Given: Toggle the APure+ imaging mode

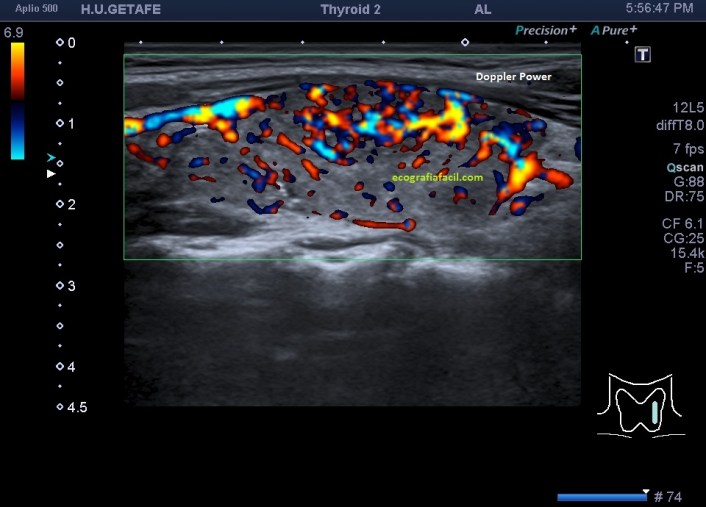Looking at the screenshot, I should (x=614, y=31).
